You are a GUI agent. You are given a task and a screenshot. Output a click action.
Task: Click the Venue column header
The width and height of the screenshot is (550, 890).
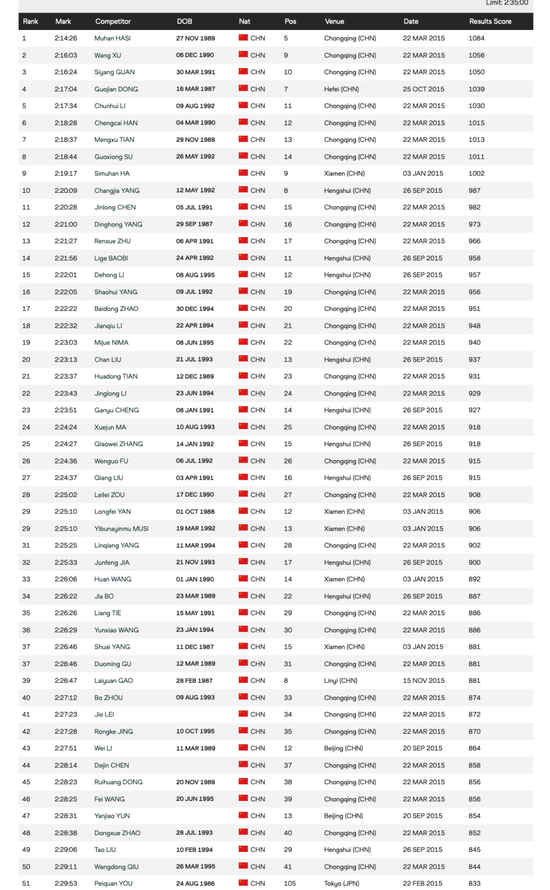334,21
